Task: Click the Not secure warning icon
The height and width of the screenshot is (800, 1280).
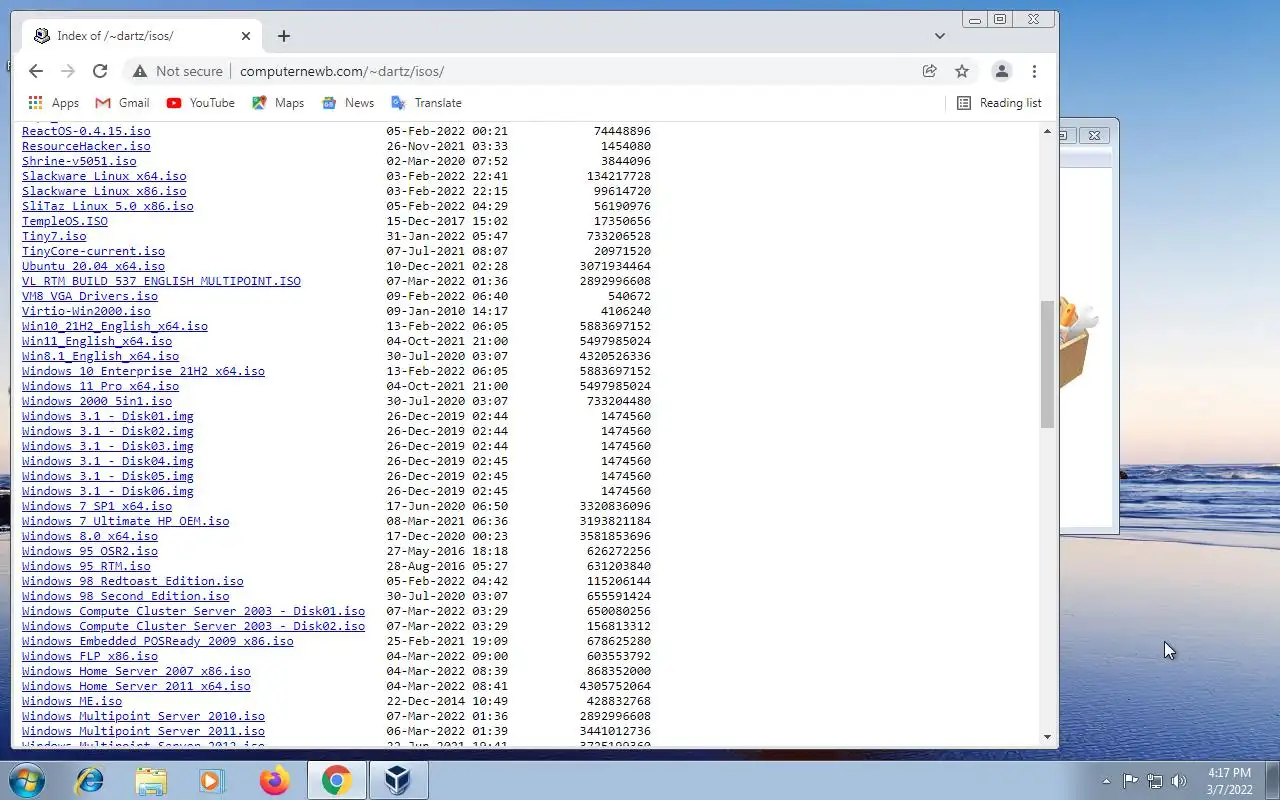Action: click(139, 71)
